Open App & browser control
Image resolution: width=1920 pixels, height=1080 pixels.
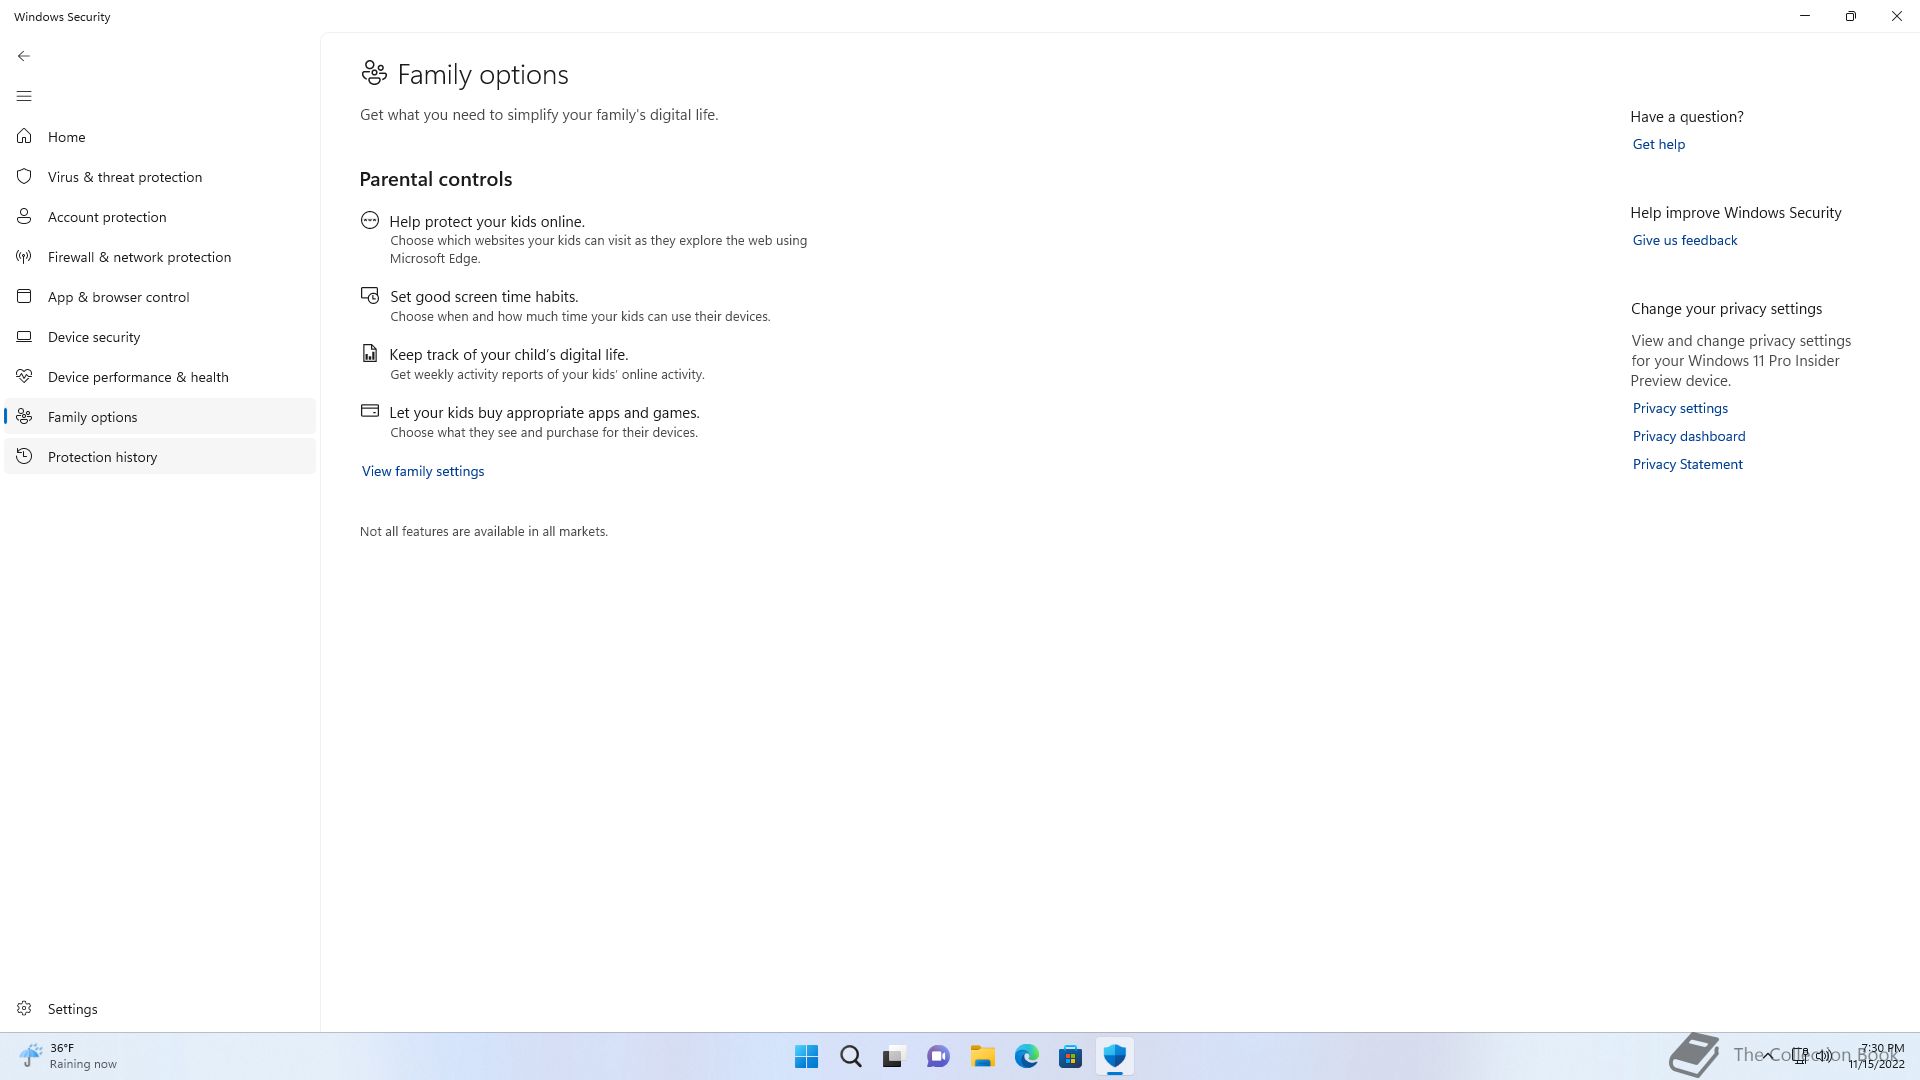click(x=118, y=297)
